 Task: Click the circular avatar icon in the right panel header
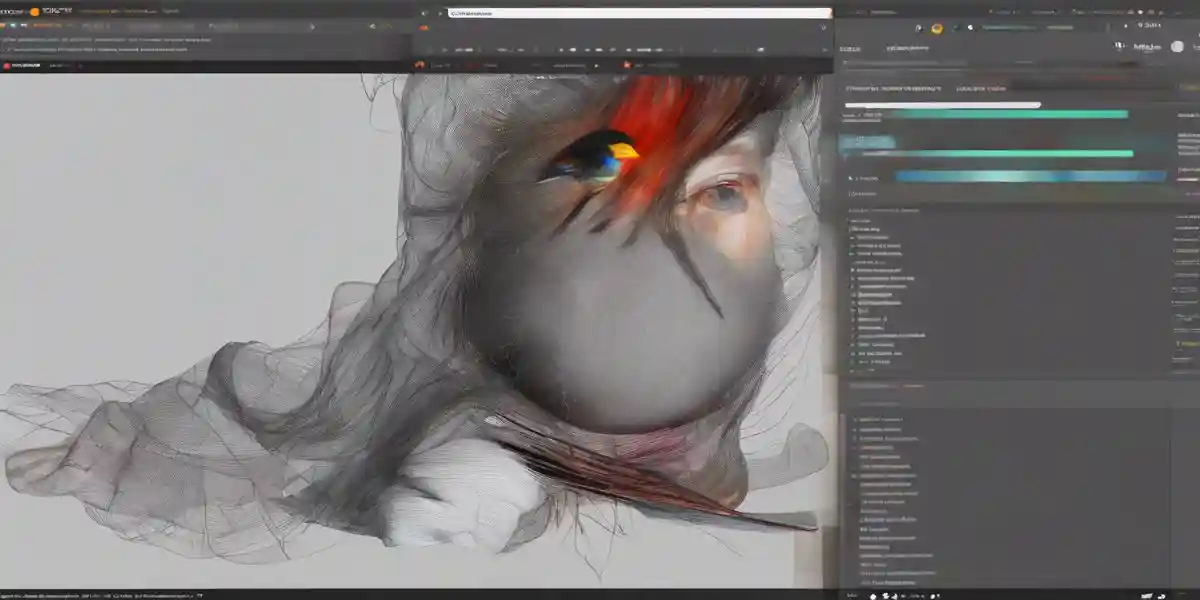[1176, 47]
